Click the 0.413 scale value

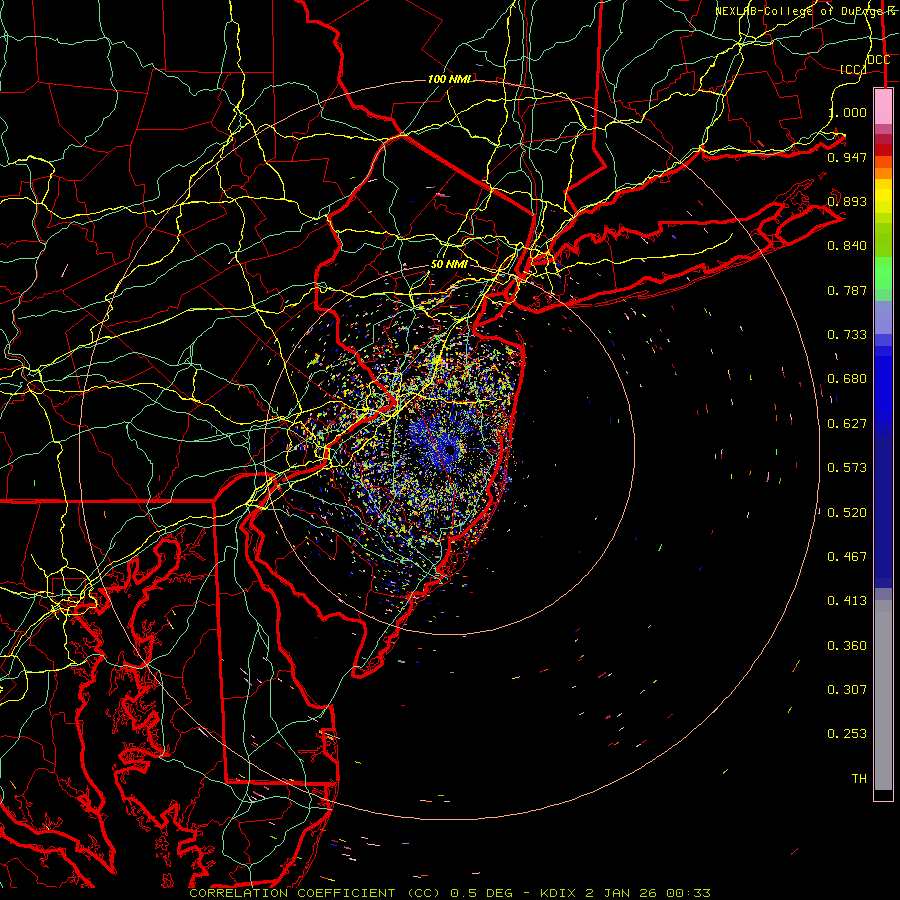pos(847,601)
